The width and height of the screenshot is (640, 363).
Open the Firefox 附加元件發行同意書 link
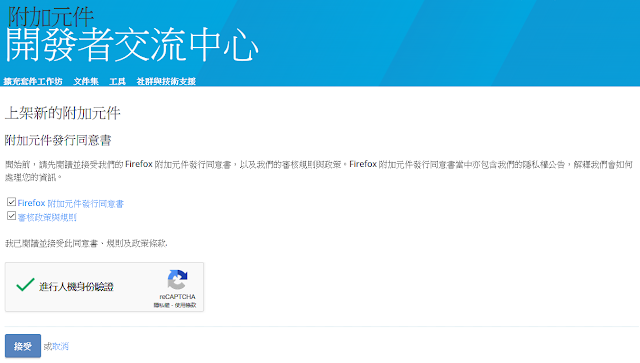pyautogui.click(x=71, y=203)
